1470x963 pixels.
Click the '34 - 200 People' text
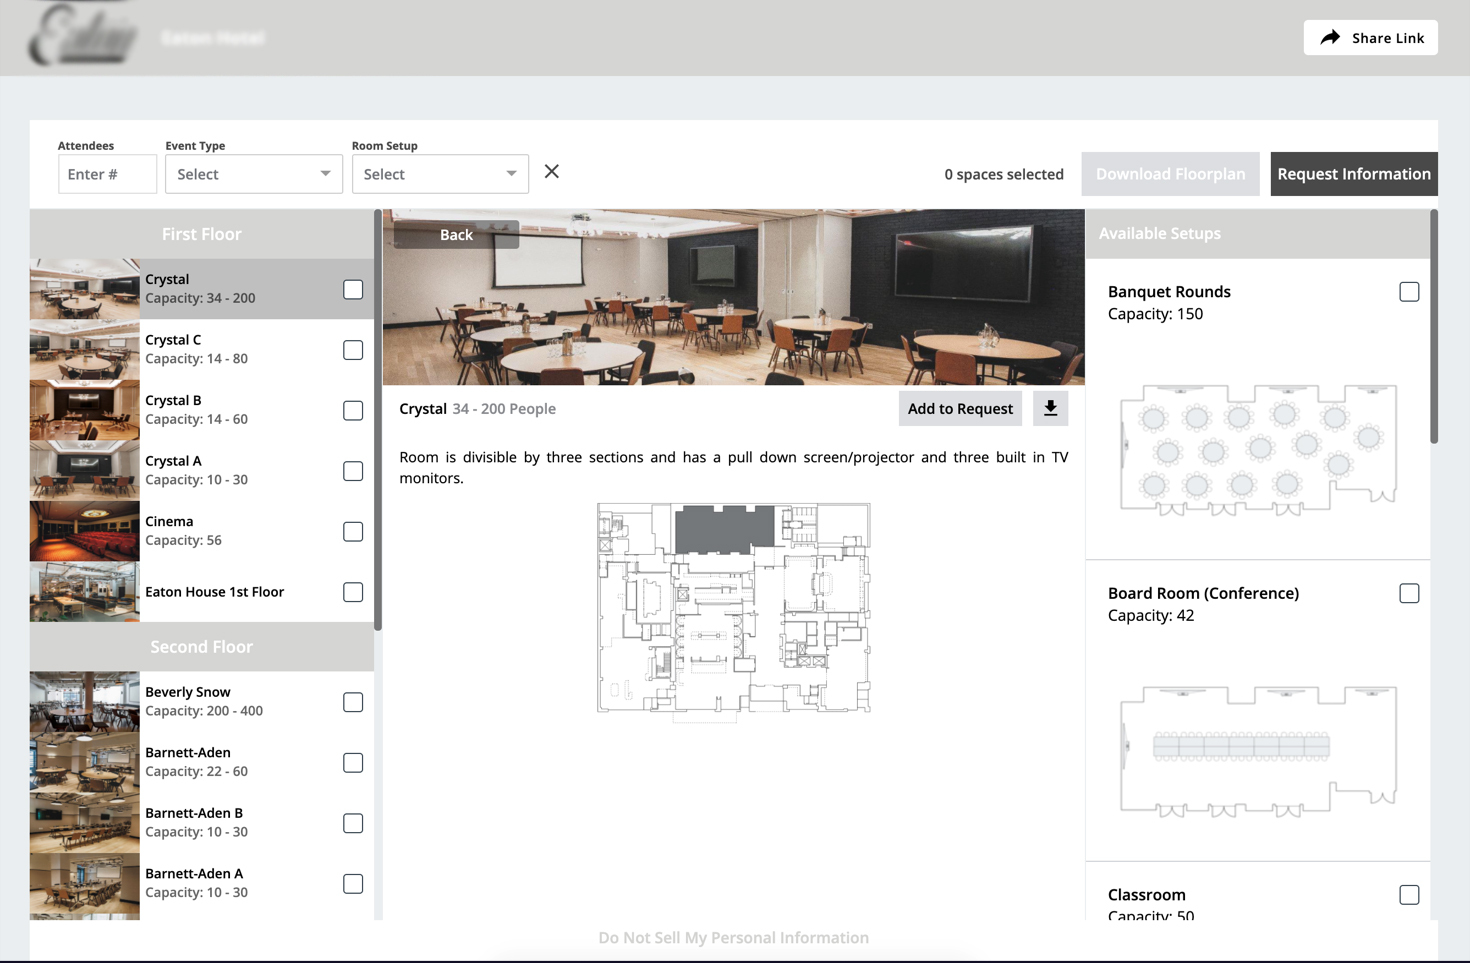point(504,409)
